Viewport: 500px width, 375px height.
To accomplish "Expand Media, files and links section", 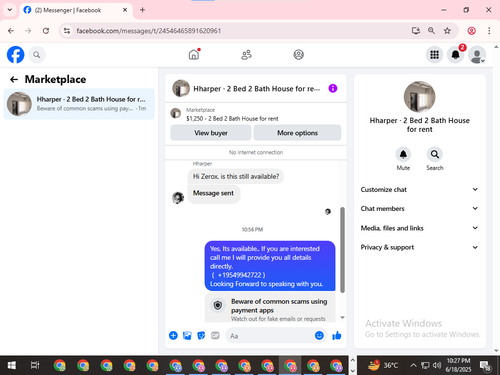I will (x=419, y=228).
